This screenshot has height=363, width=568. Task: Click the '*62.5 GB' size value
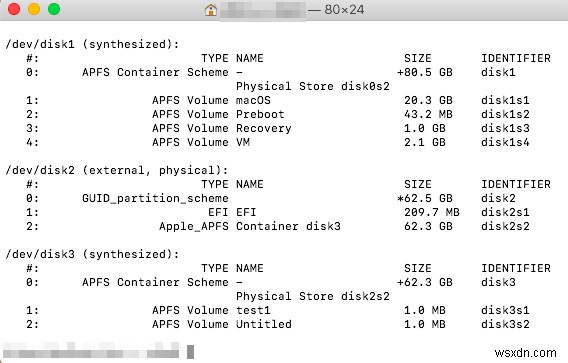425,199
